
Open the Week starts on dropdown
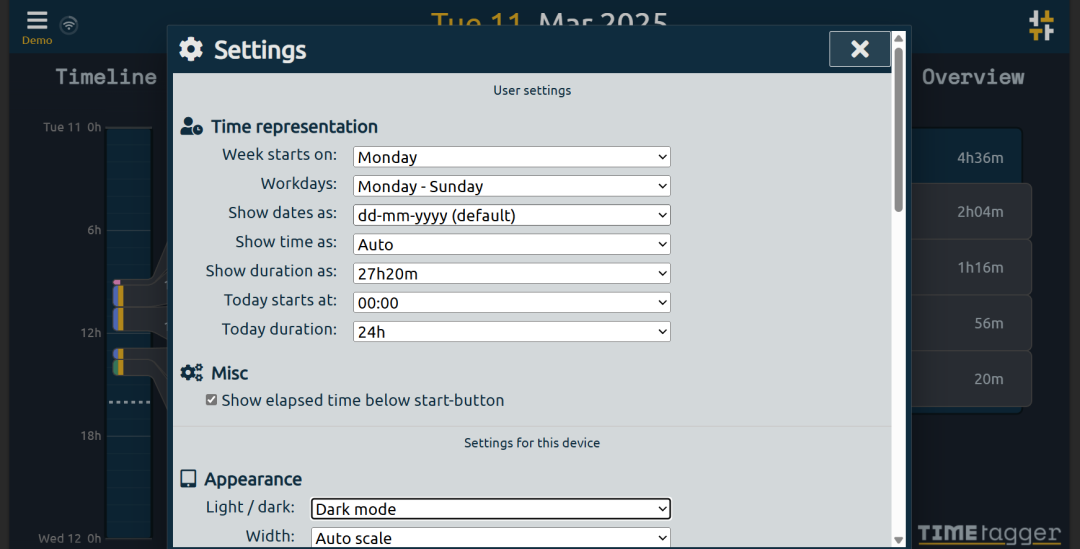pos(512,157)
